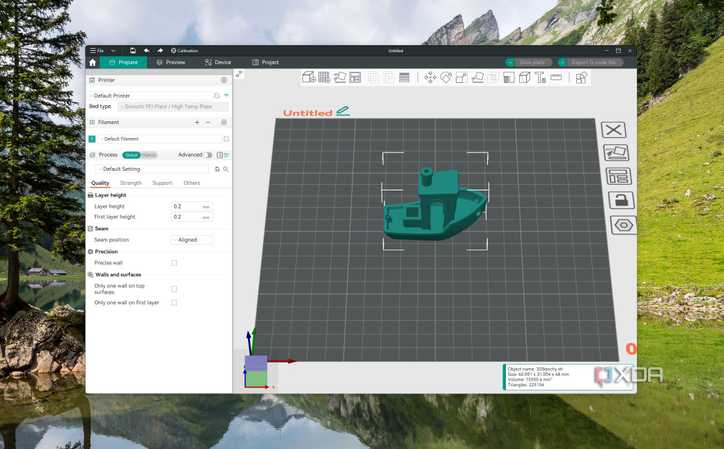Select the Move tool with four arrows
Viewport: 724px width, 449px height.
point(430,78)
